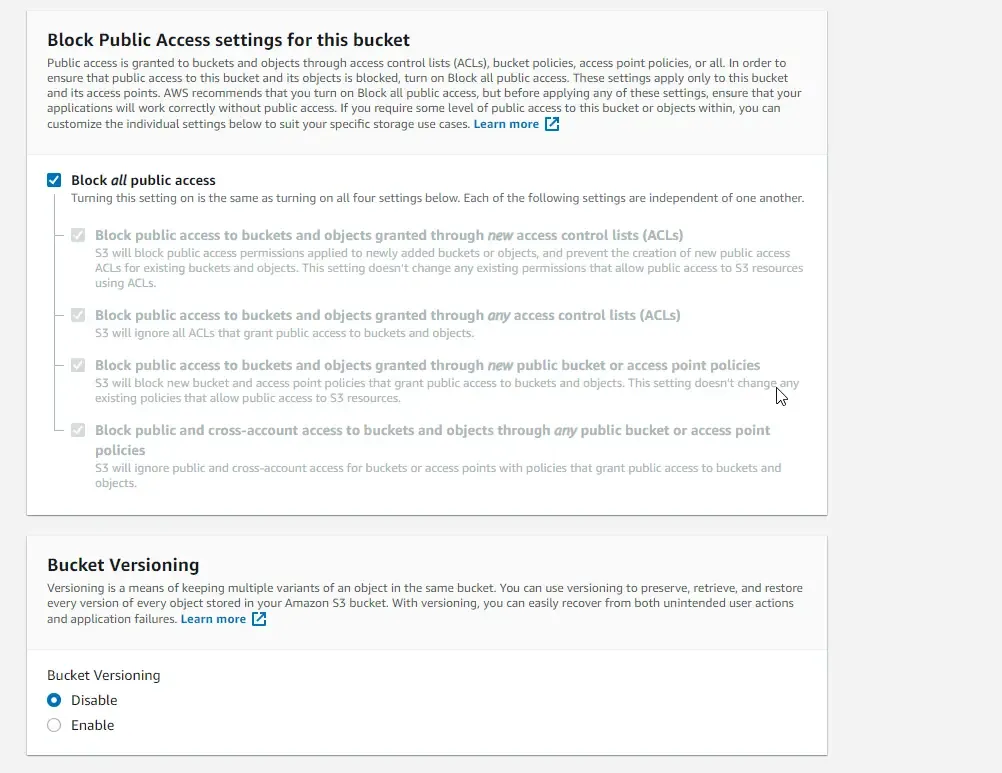Click external-link icon next to versioning Learn more
This screenshot has height=773, width=1002.
[x=259, y=618]
